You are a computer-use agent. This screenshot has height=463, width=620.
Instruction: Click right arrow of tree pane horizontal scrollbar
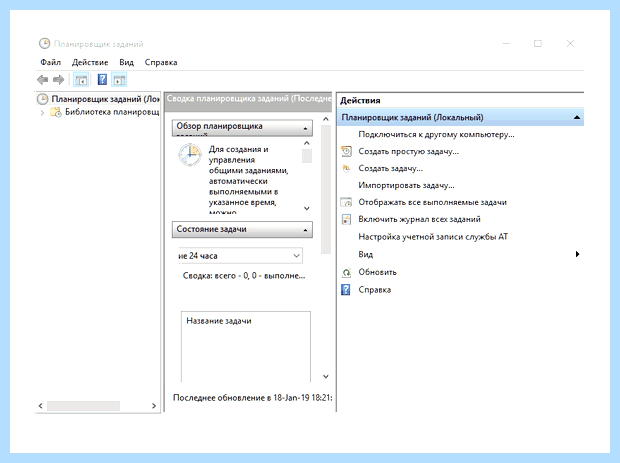tap(154, 406)
